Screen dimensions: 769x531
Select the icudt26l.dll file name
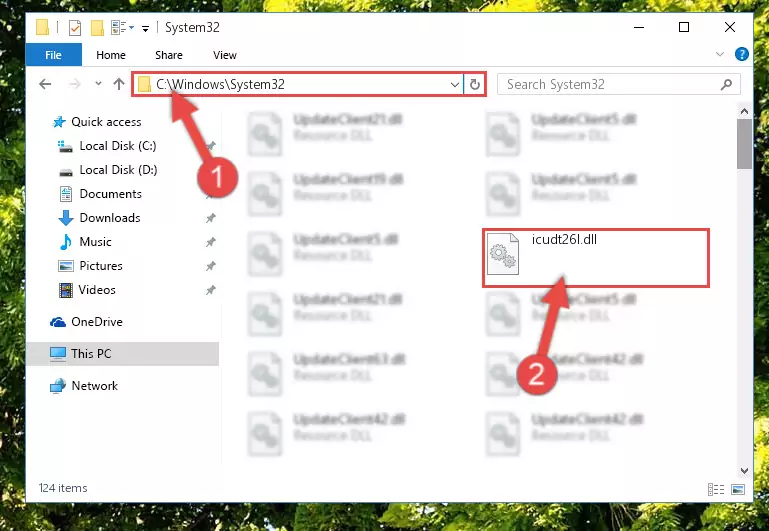point(564,240)
